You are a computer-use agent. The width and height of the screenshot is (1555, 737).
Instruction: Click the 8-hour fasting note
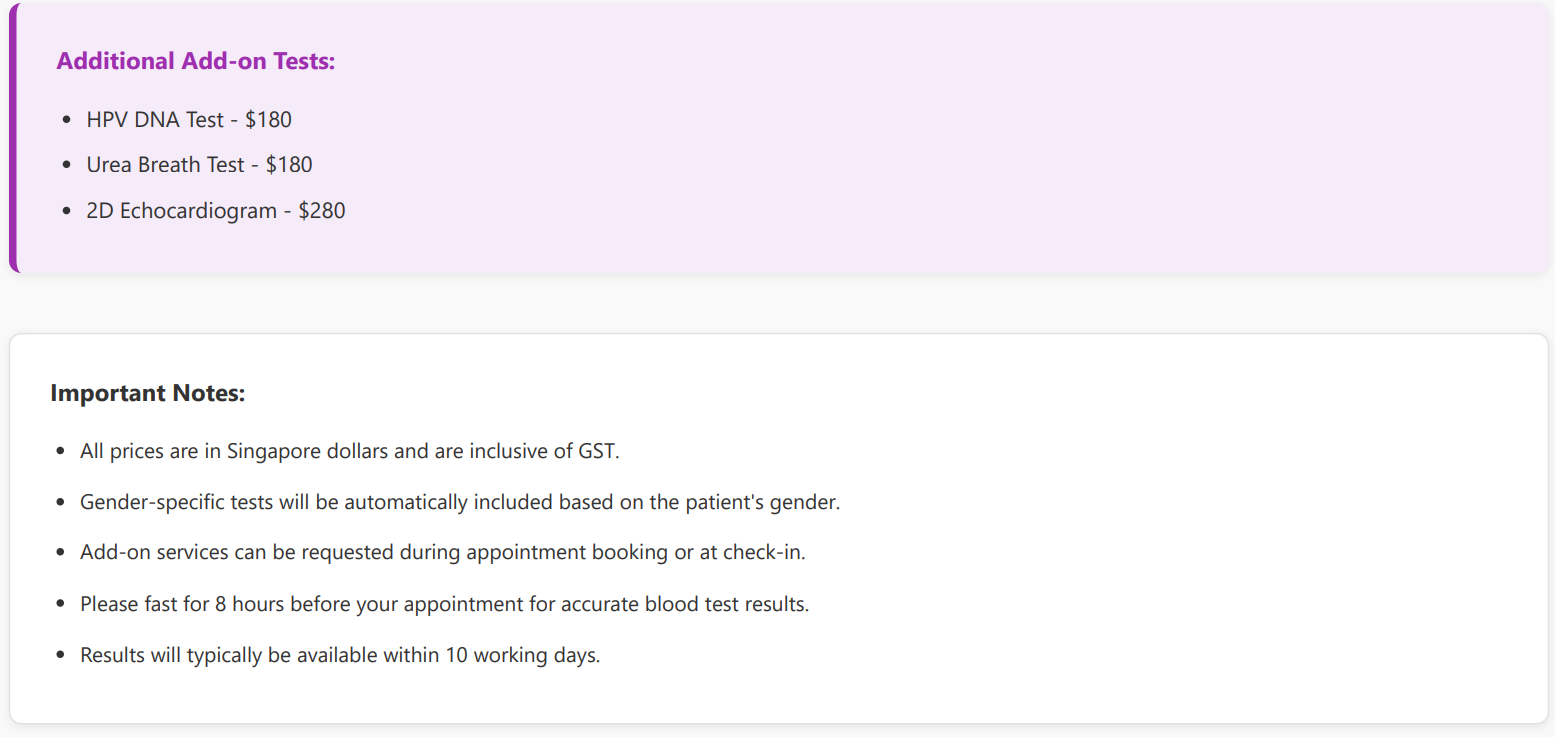445,604
